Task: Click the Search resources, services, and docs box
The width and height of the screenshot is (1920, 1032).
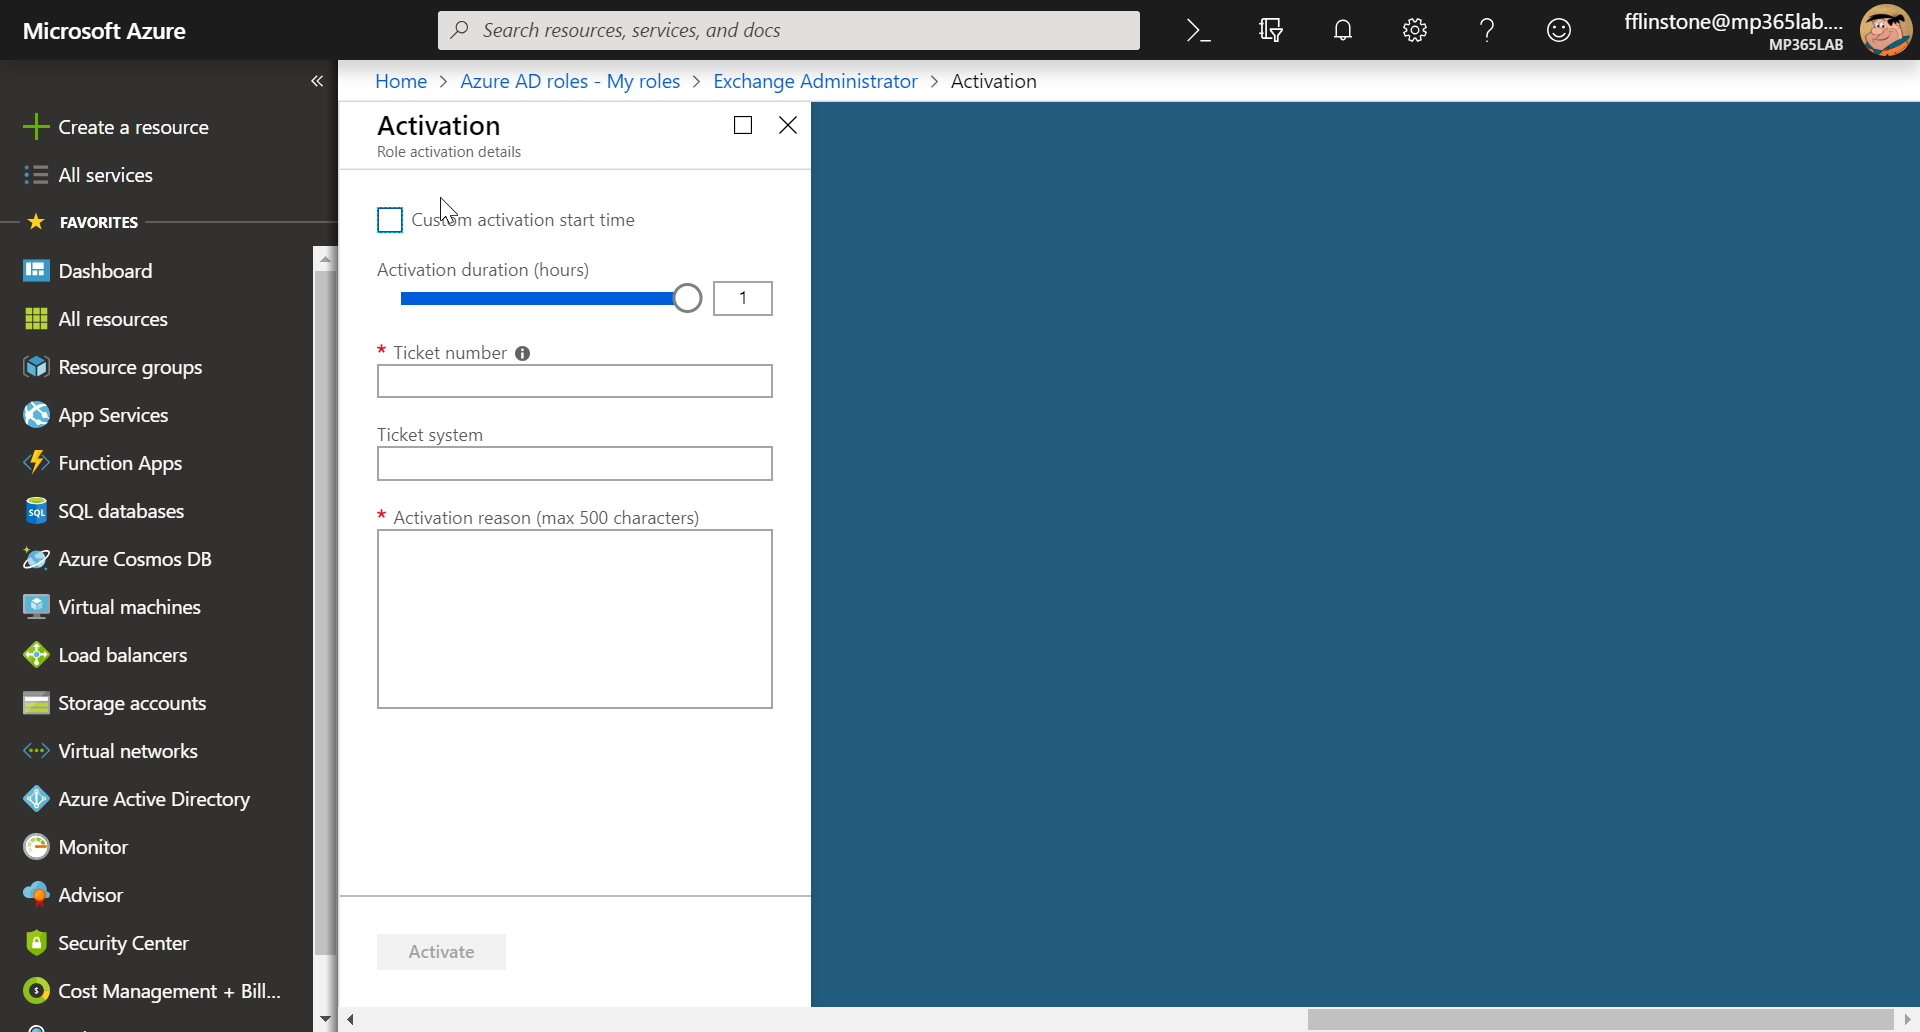Action: [789, 30]
